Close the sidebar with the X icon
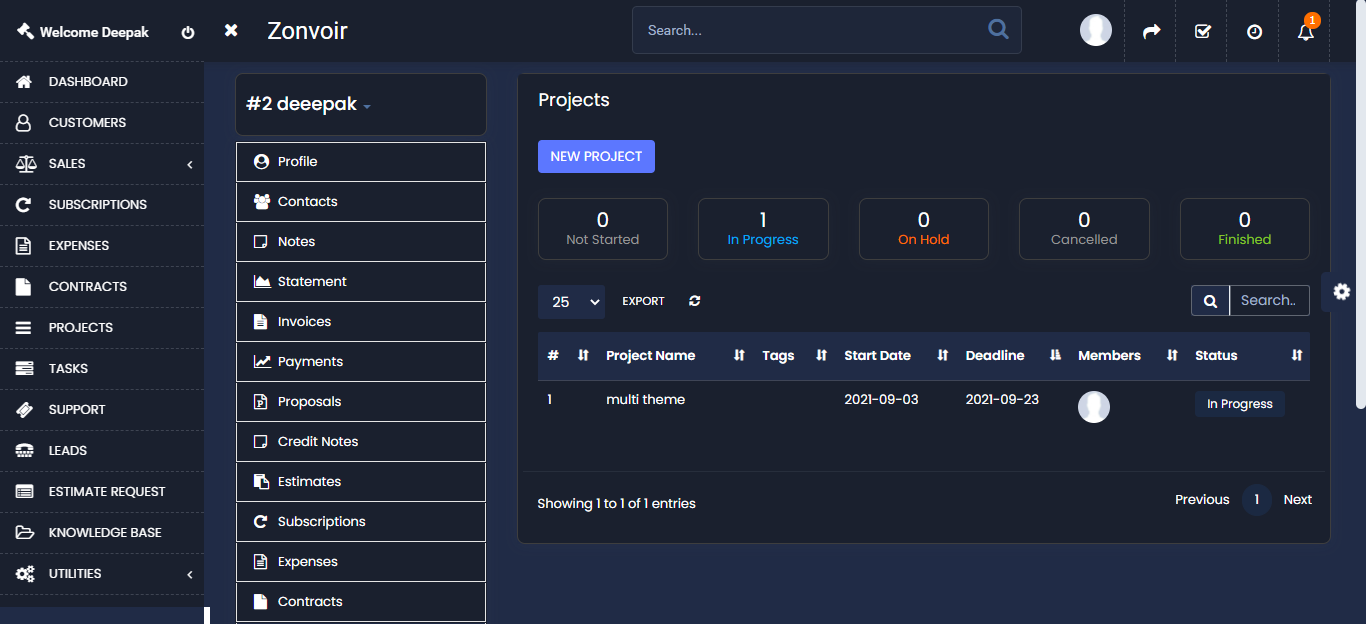This screenshot has height=624, width=1366. coord(231,31)
